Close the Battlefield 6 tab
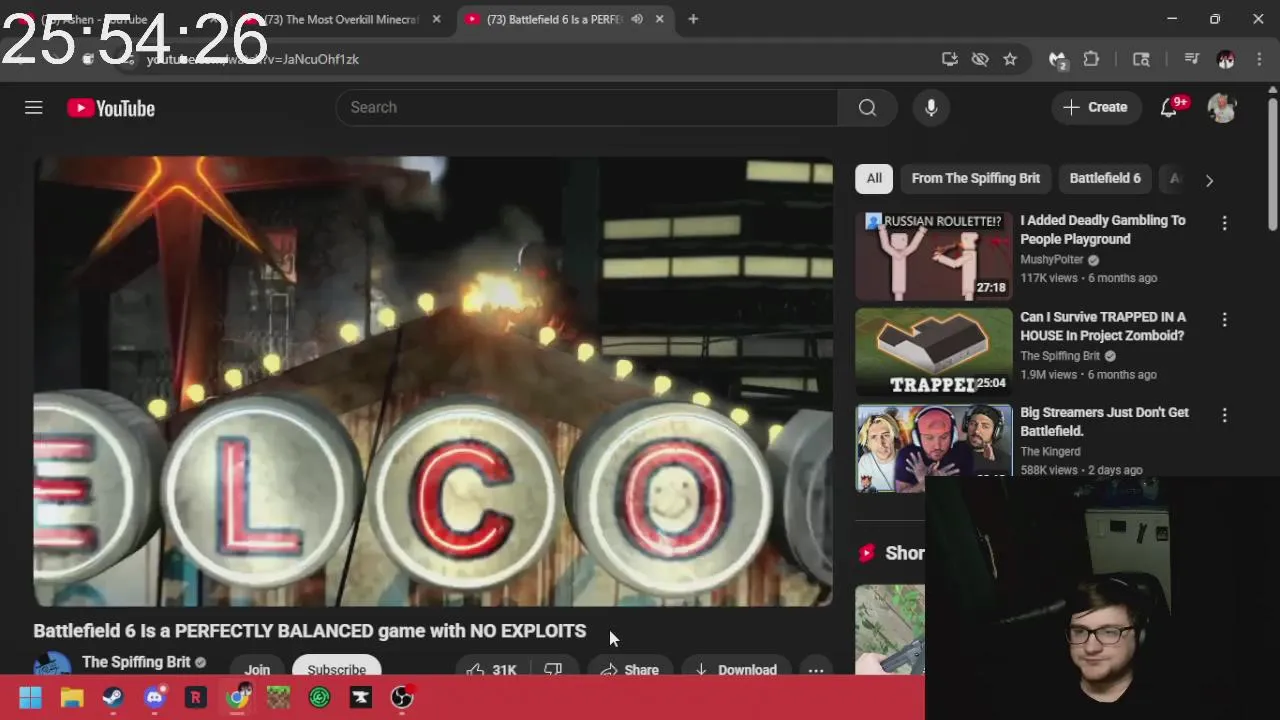Screen dimensions: 1280x720 click(660, 19)
